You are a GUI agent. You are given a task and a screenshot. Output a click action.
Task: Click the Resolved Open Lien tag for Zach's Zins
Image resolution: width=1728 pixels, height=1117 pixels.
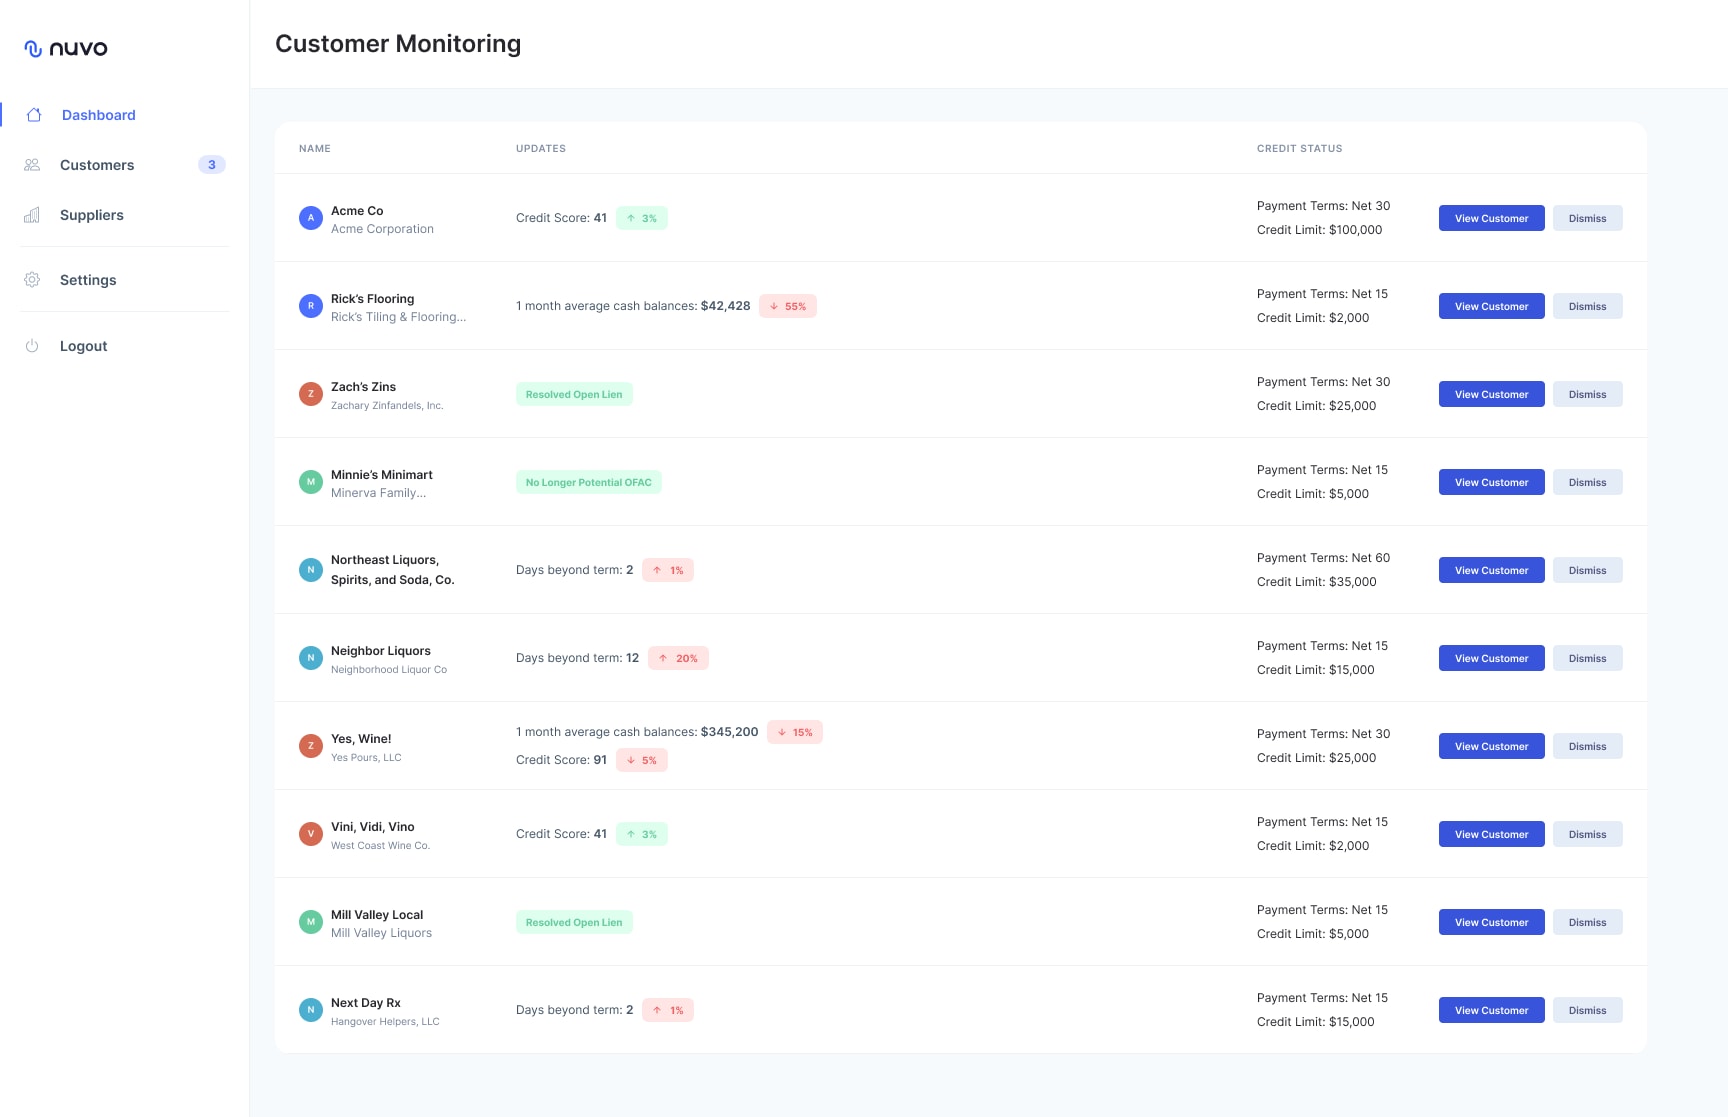click(x=574, y=394)
